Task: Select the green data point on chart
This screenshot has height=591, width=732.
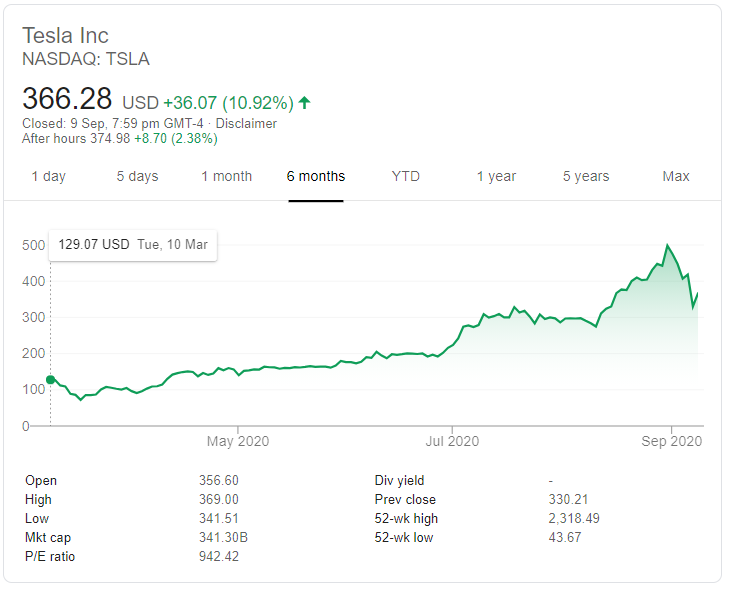Action: pyautogui.click(x=50, y=380)
